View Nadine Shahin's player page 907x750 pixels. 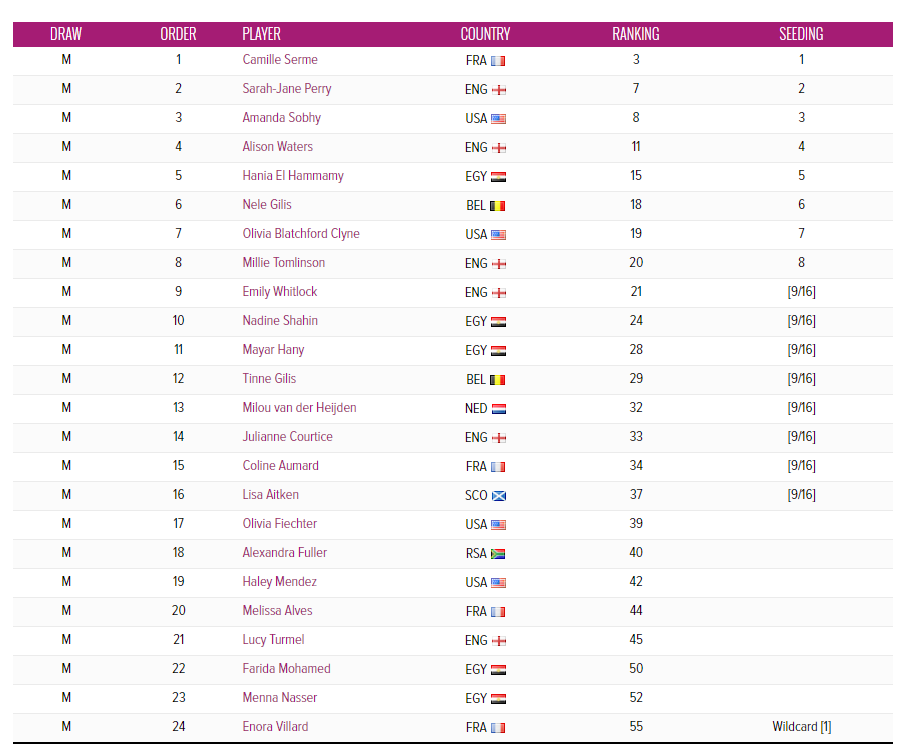[280, 320]
